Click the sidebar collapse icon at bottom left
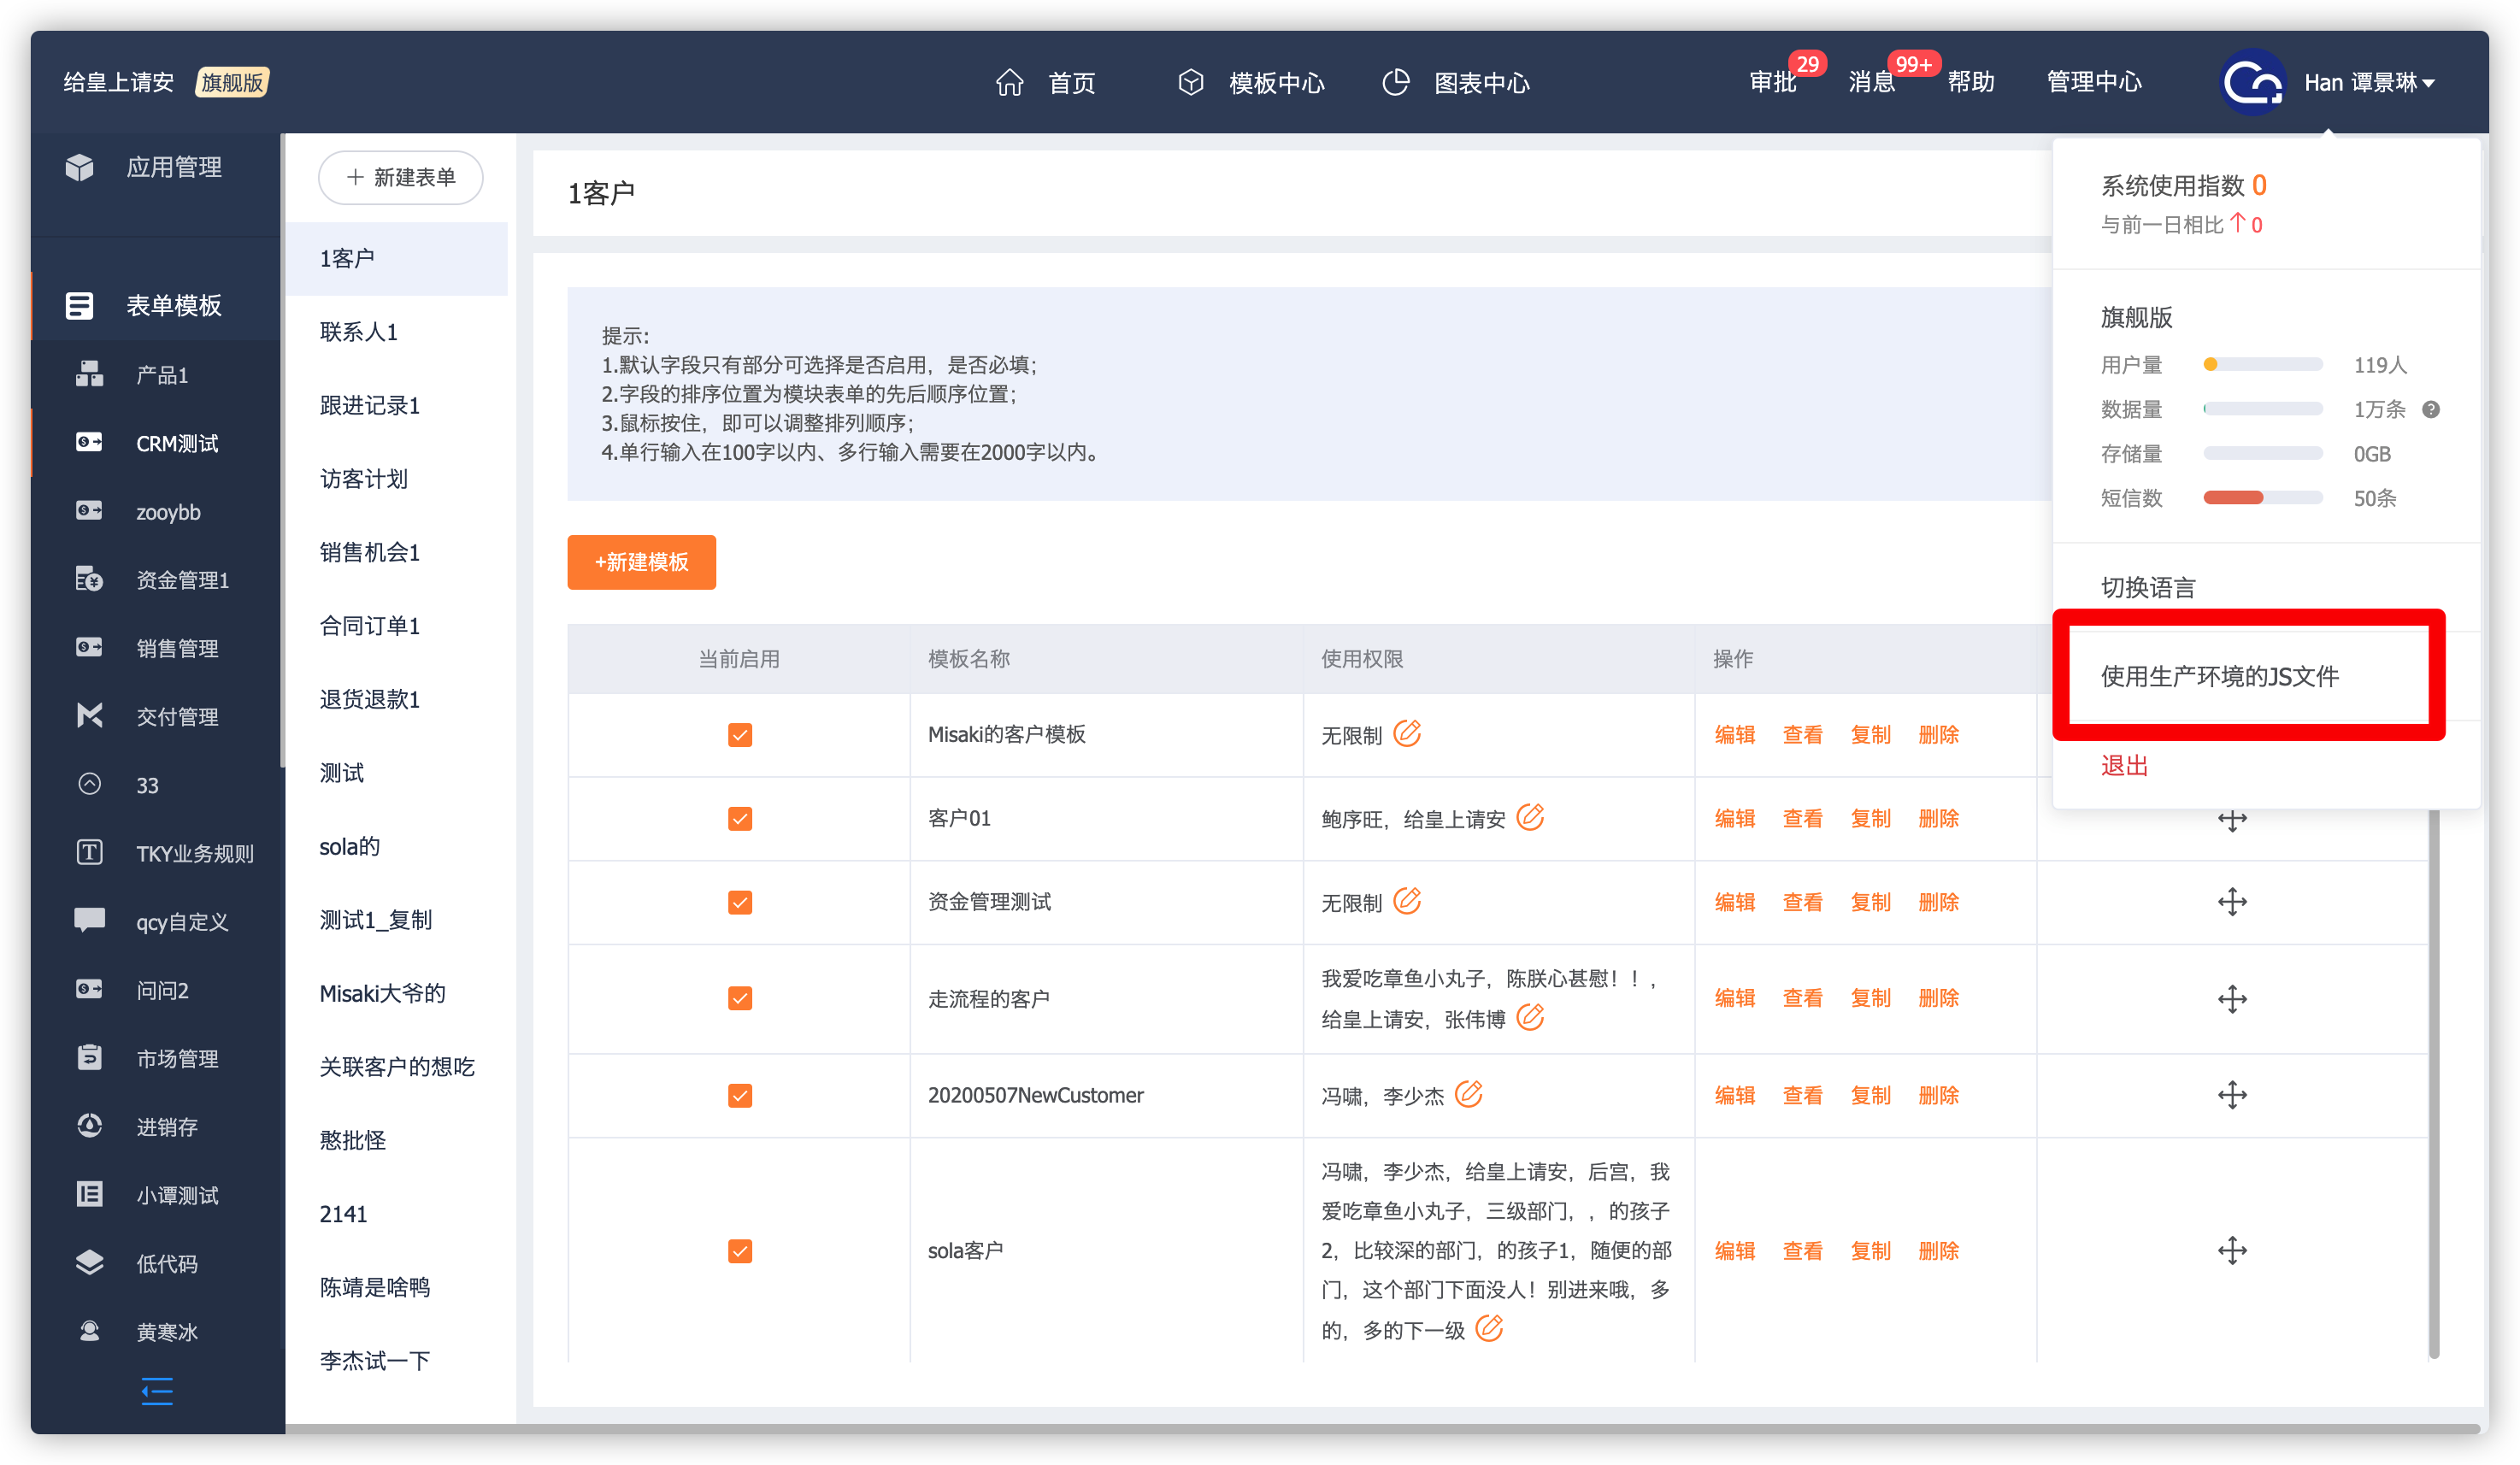 click(157, 1391)
